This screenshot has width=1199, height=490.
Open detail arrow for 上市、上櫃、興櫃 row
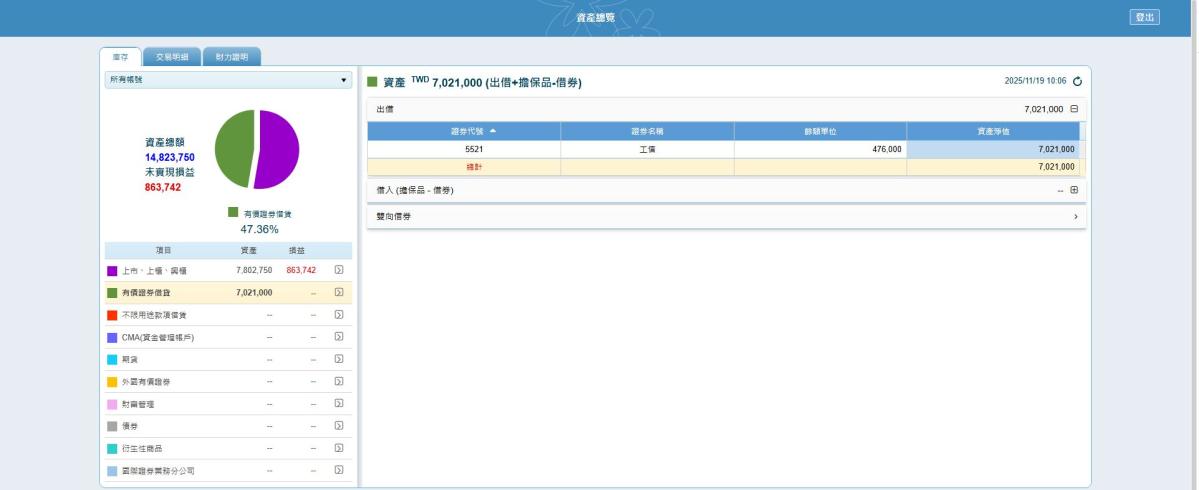pyautogui.click(x=339, y=270)
